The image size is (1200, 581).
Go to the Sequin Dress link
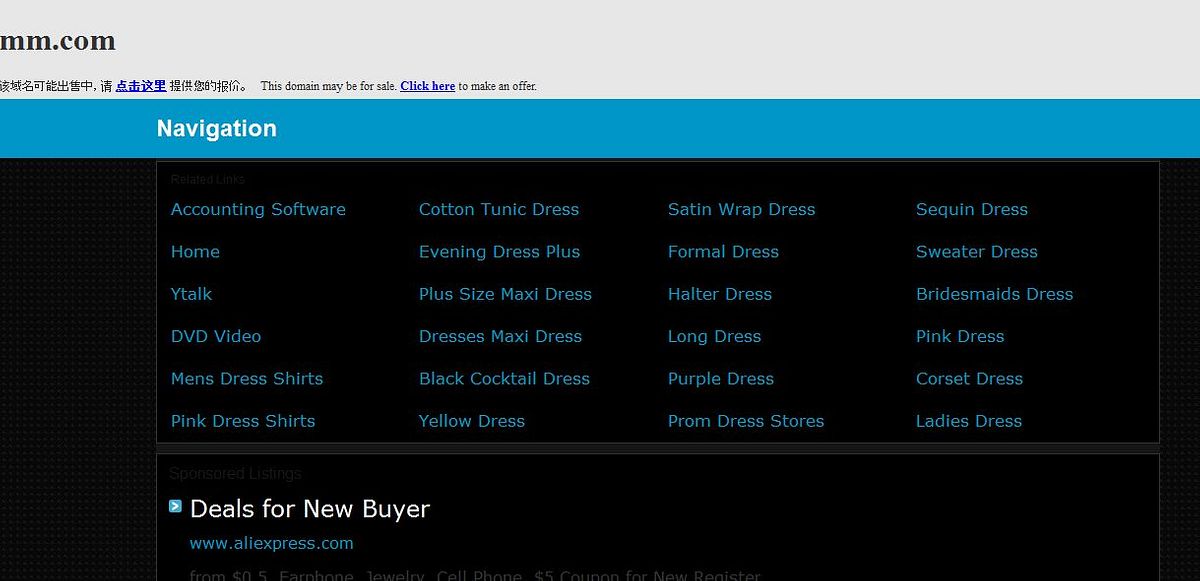(971, 210)
